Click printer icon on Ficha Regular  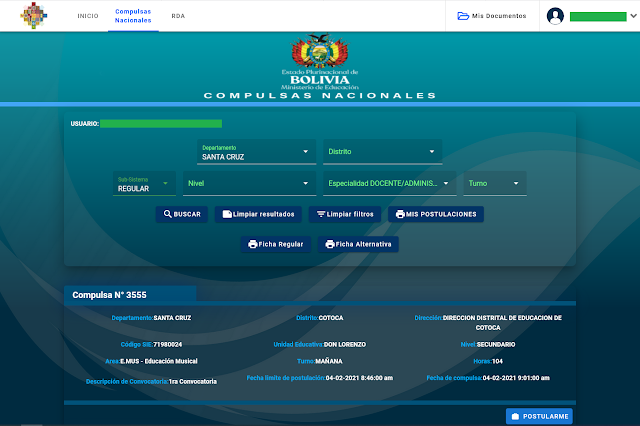point(253,244)
